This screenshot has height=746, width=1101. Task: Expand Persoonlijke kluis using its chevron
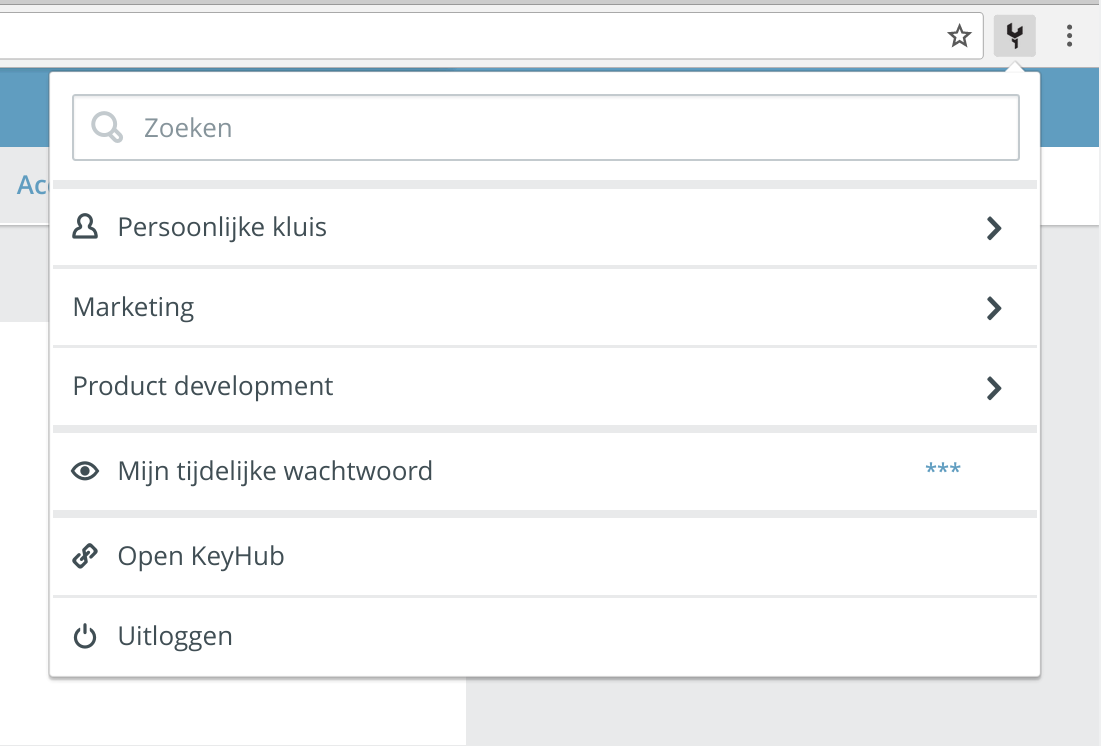click(x=994, y=228)
